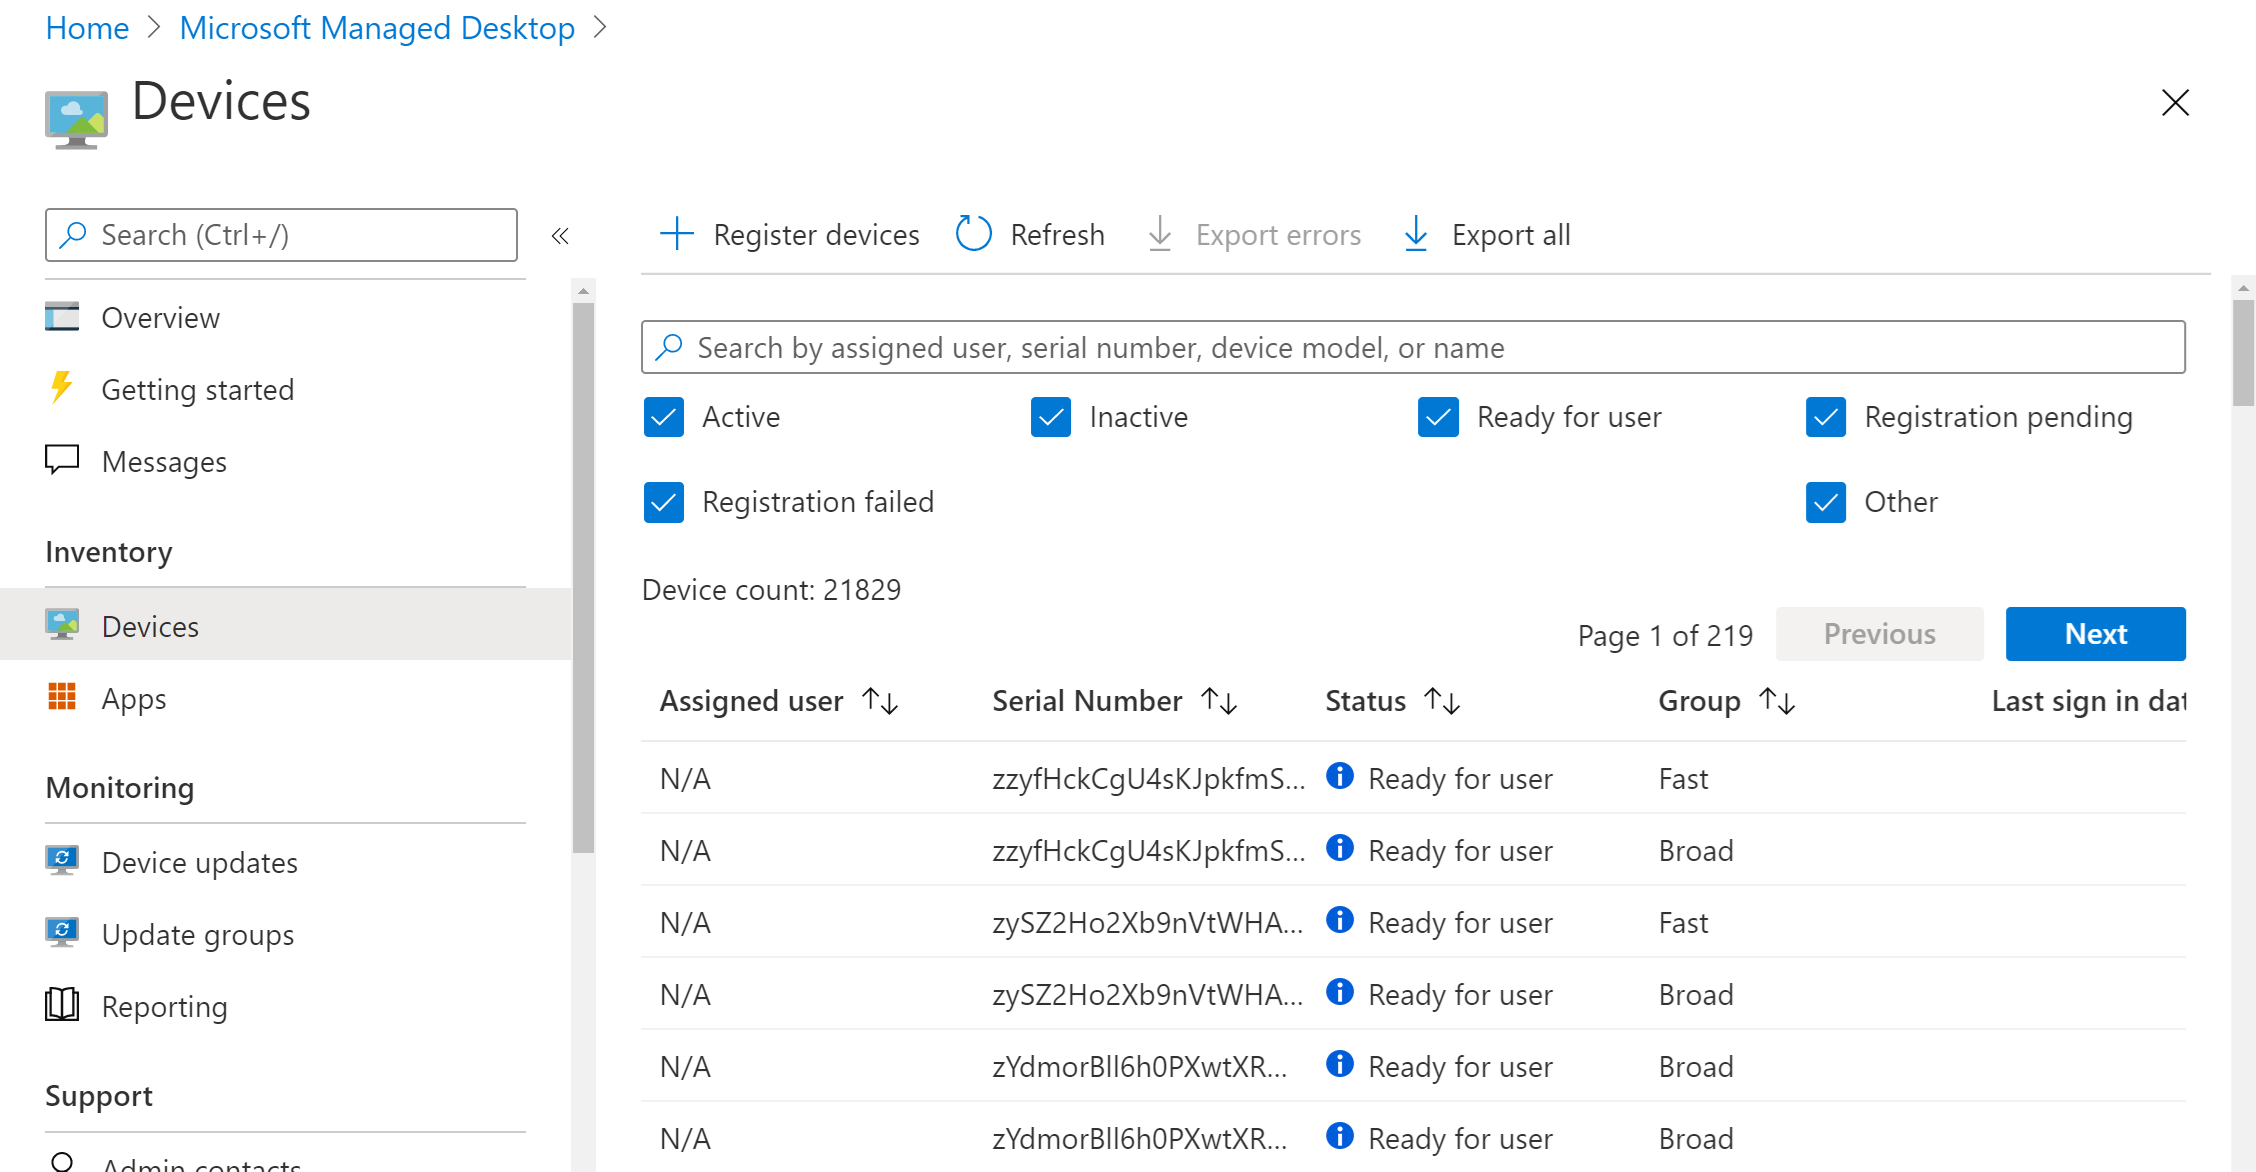Click the Update groups icon
The image size is (2256, 1172).
pyautogui.click(x=62, y=932)
